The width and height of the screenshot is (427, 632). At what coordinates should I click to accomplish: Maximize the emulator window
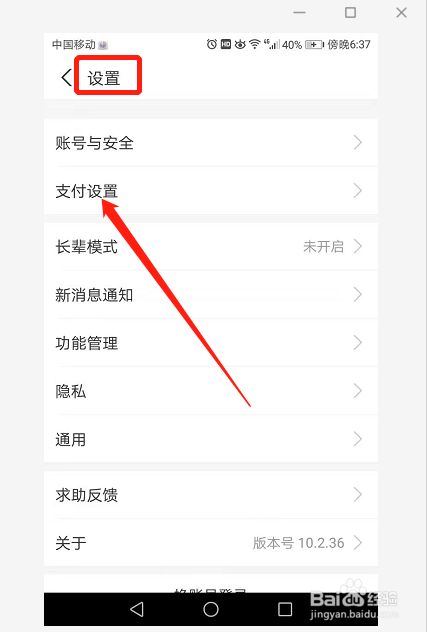point(350,12)
